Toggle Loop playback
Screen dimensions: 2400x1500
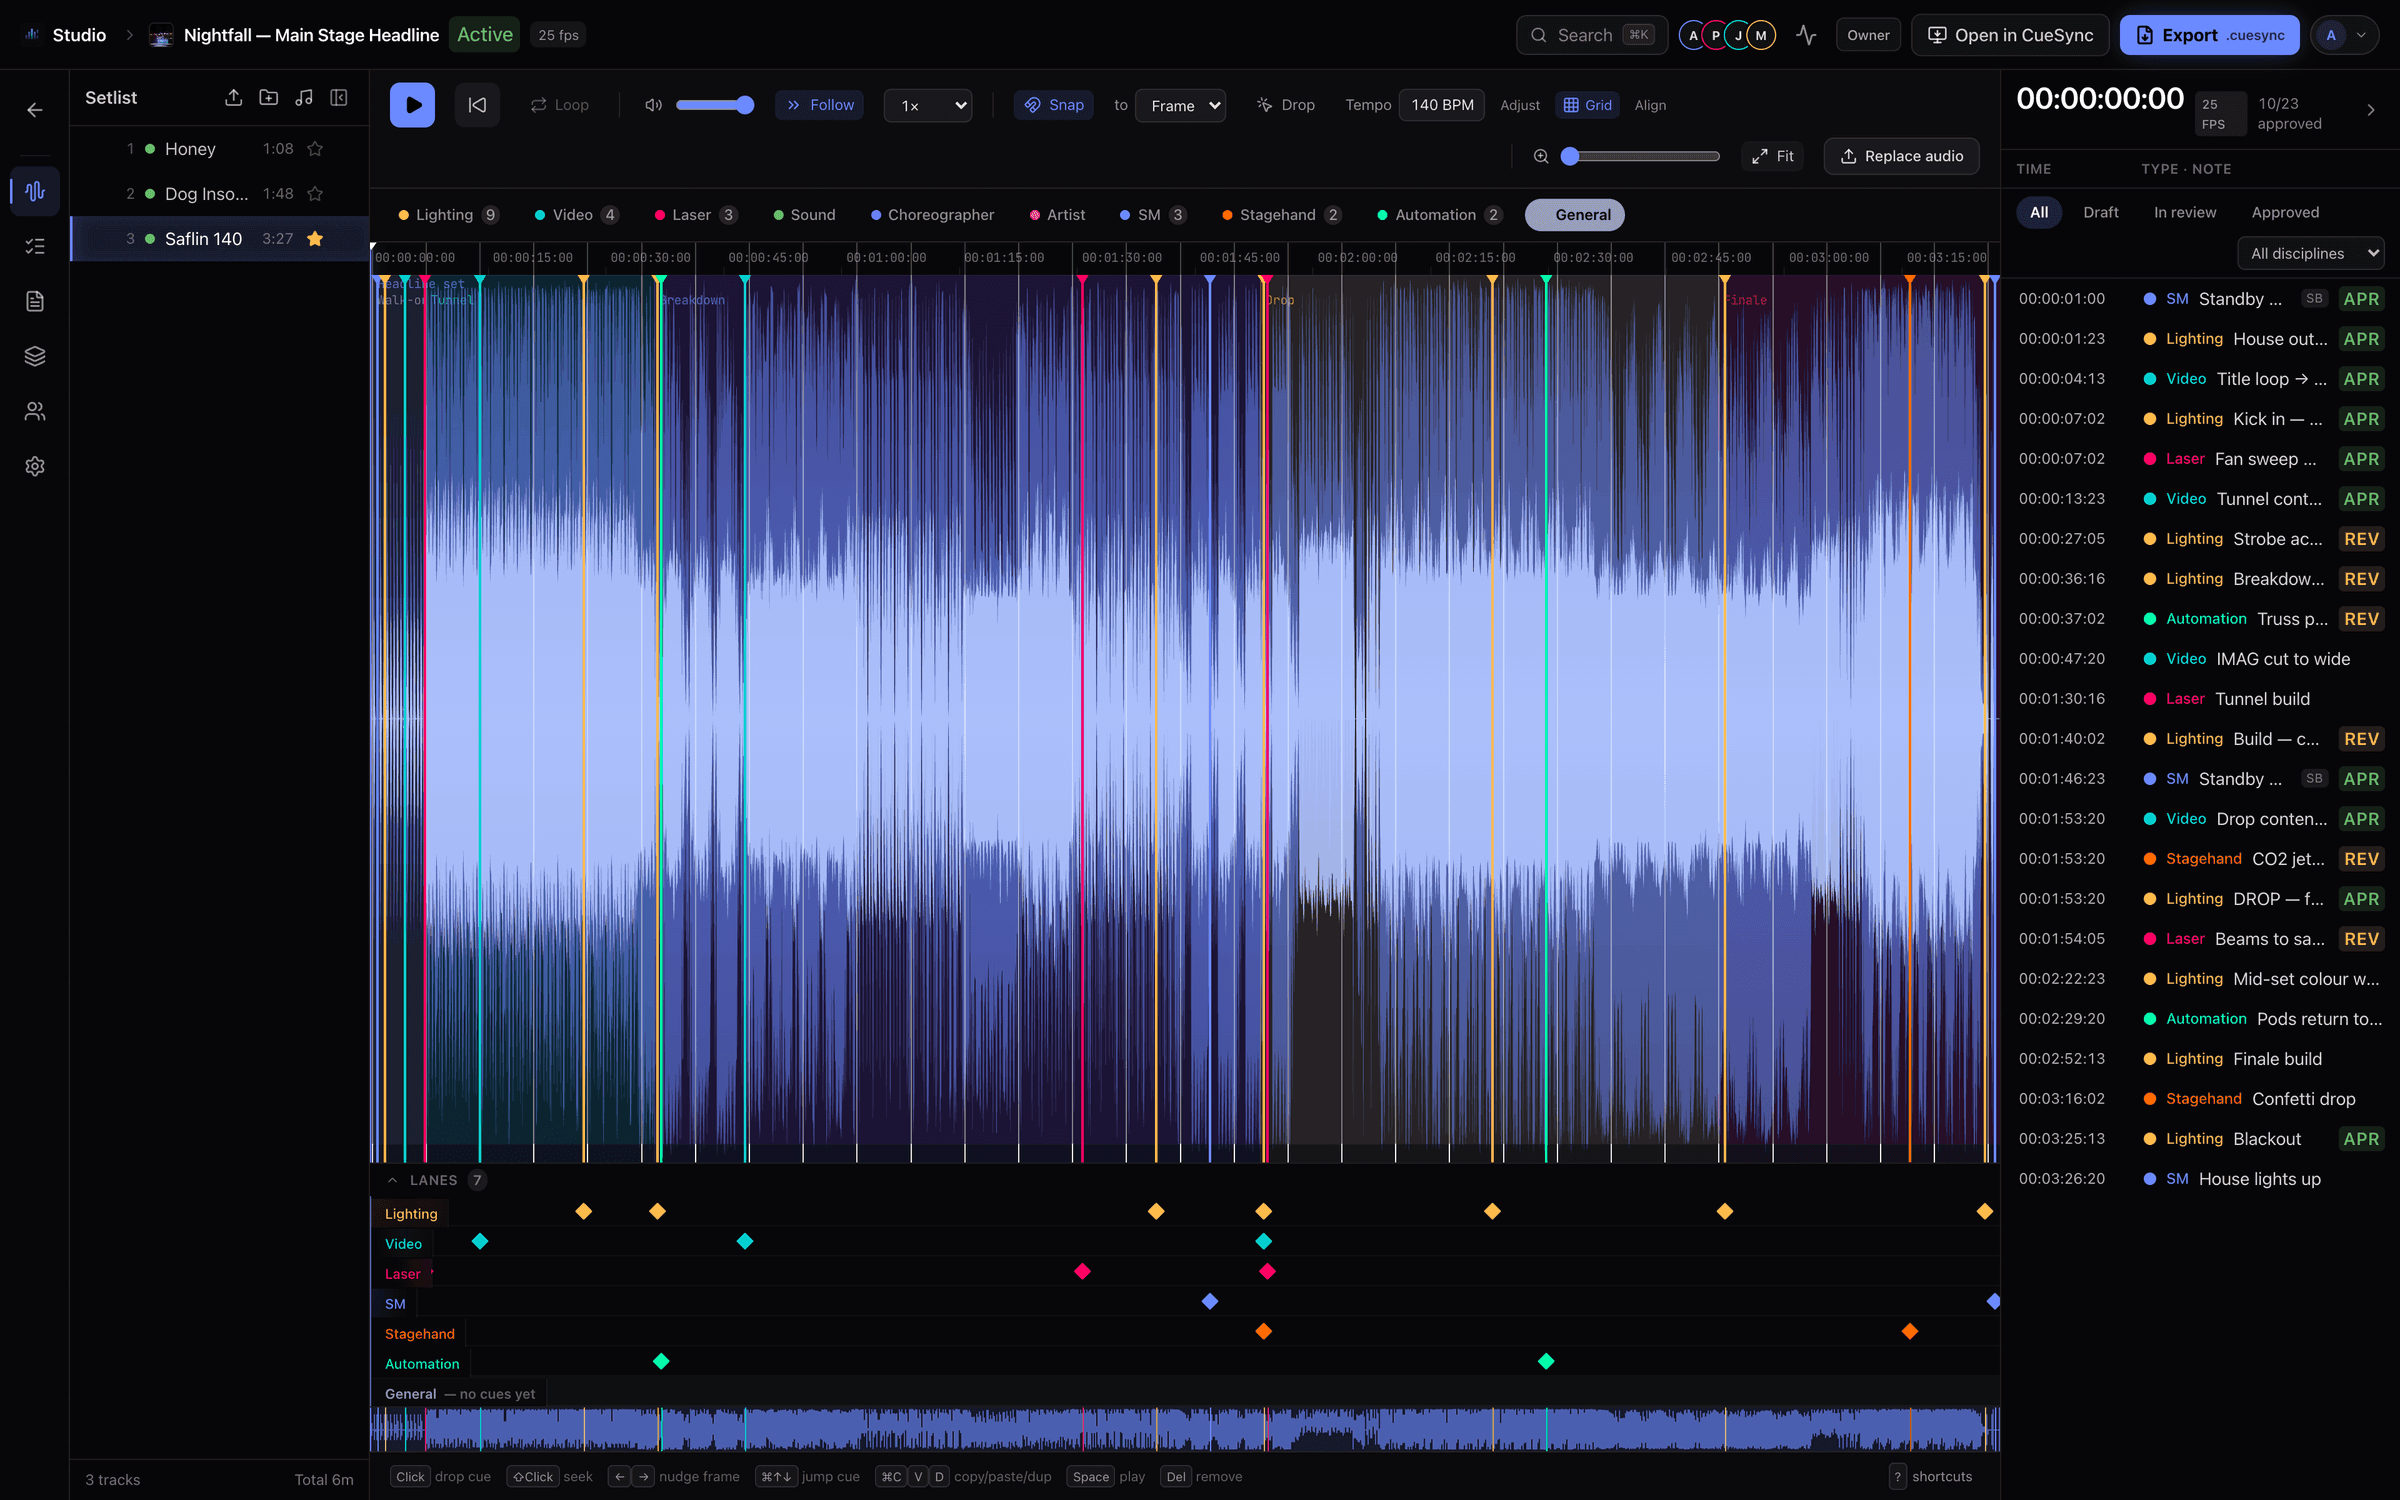[x=560, y=105]
